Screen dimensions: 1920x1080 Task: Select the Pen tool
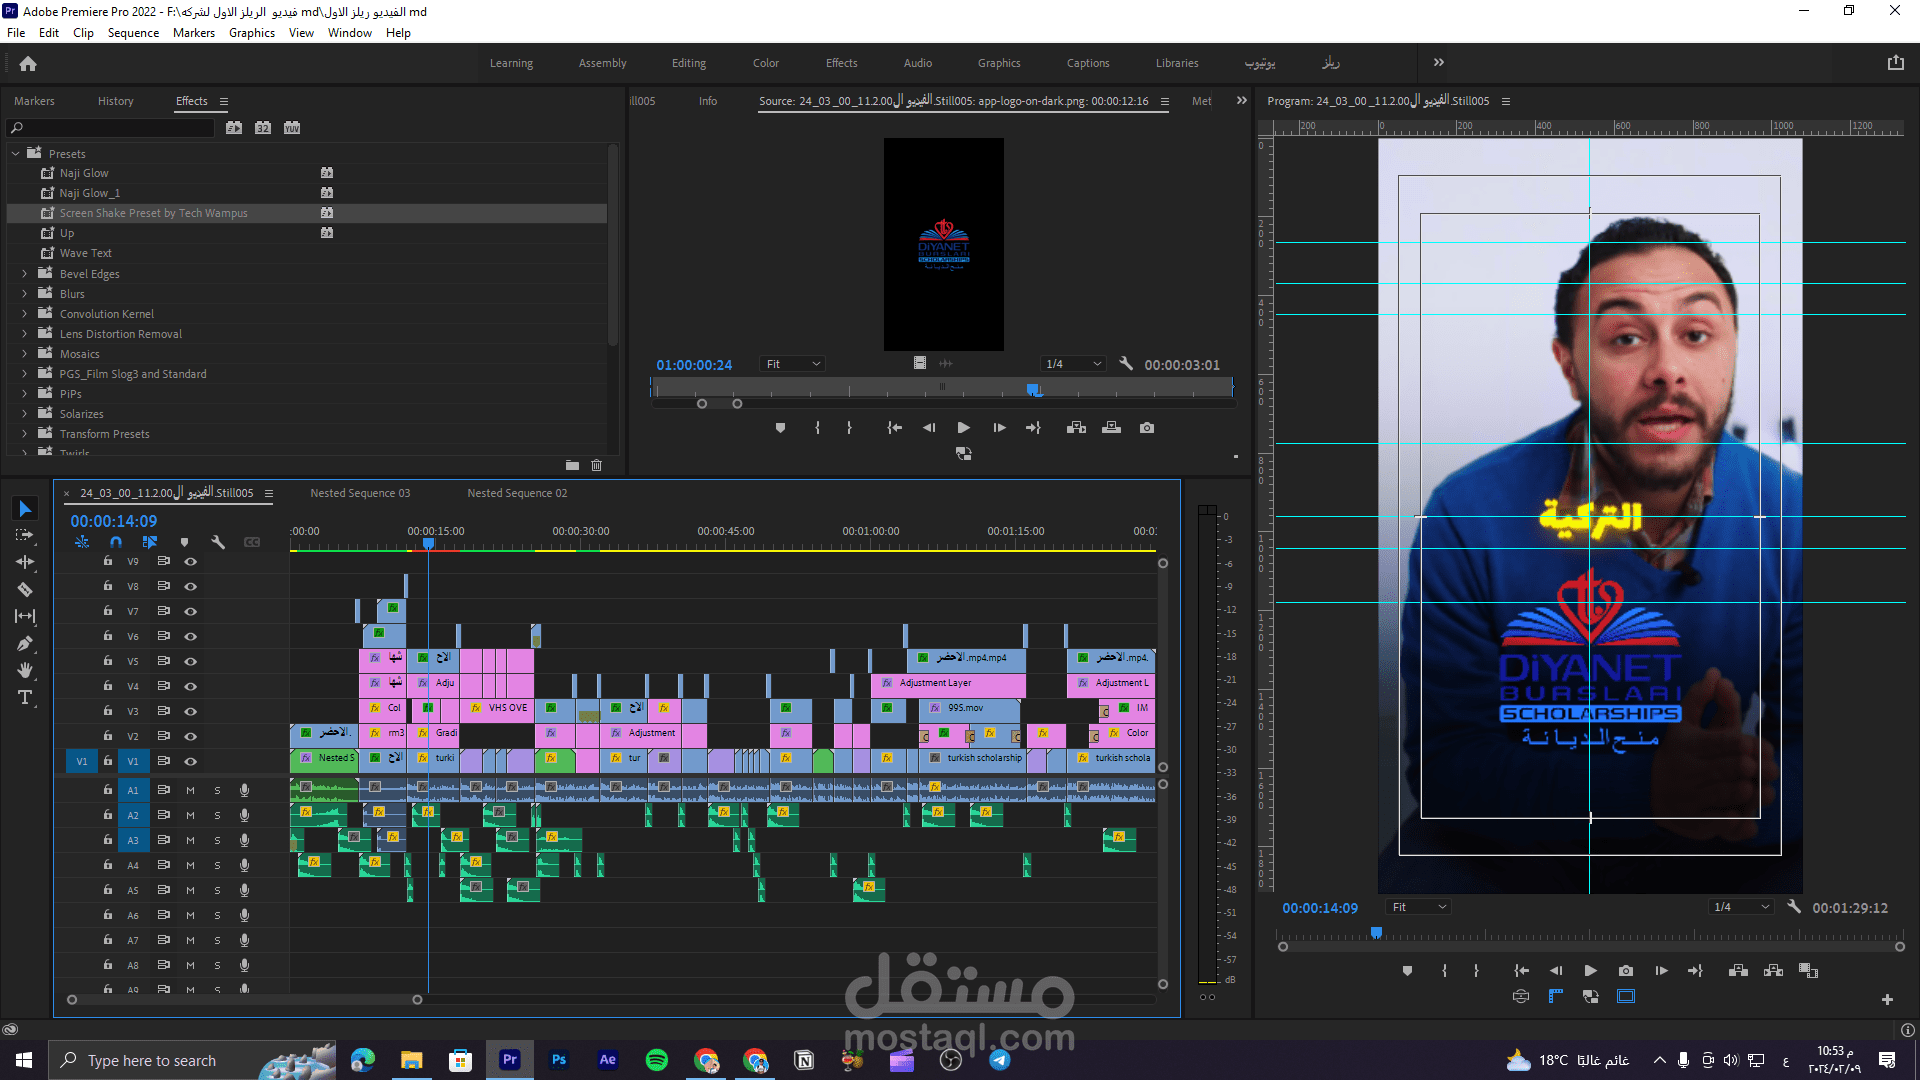pos(25,643)
